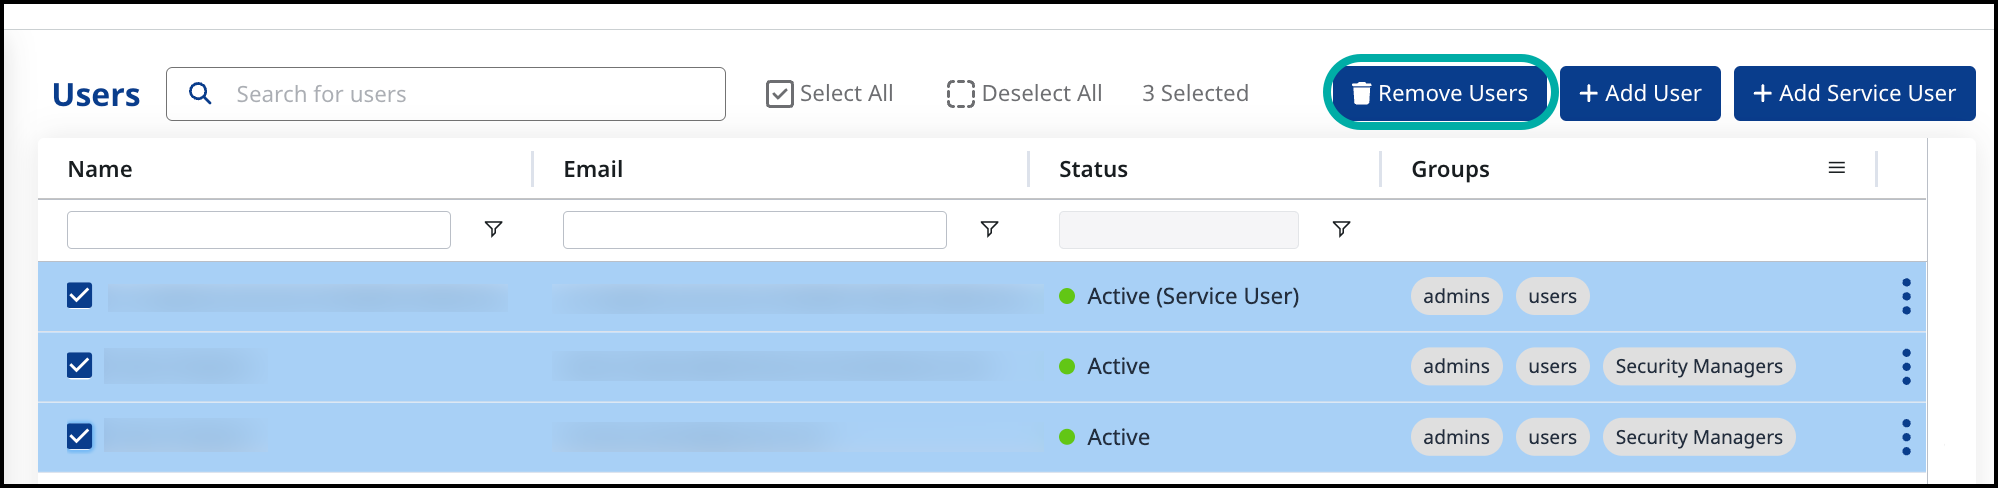Click the search magnifier icon
The image size is (1998, 488).
[x=200, y=93]
